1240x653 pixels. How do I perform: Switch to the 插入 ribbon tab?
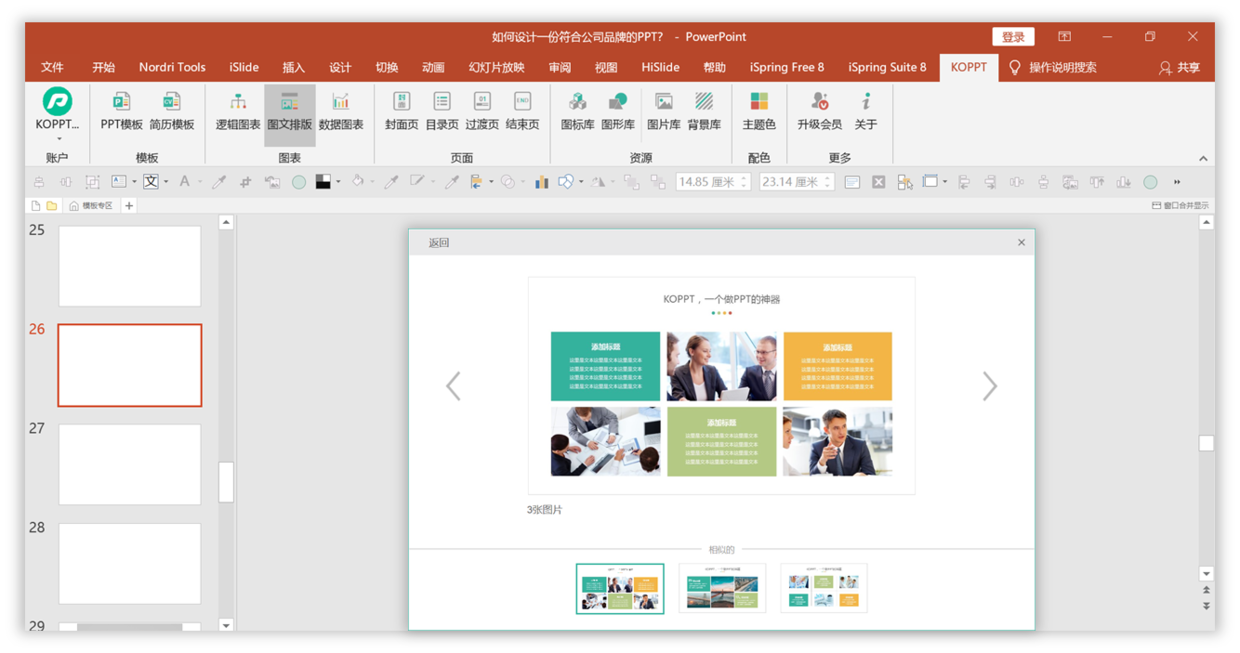pyautogui.click(x=293, y=68)
